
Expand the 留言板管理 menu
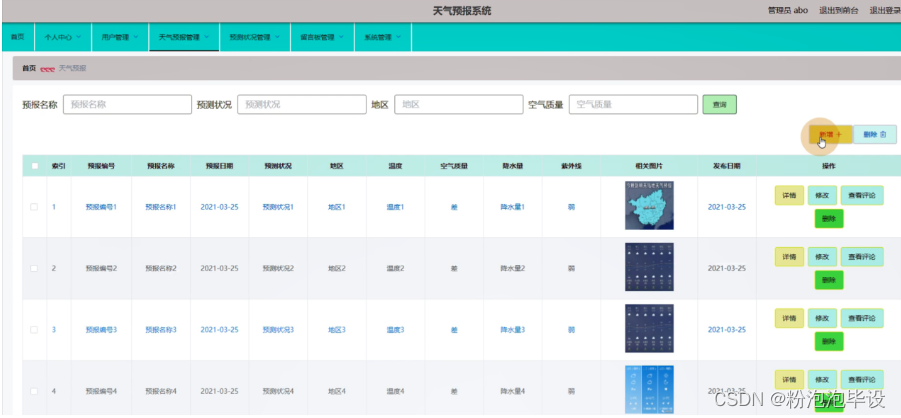pos(322,37)
